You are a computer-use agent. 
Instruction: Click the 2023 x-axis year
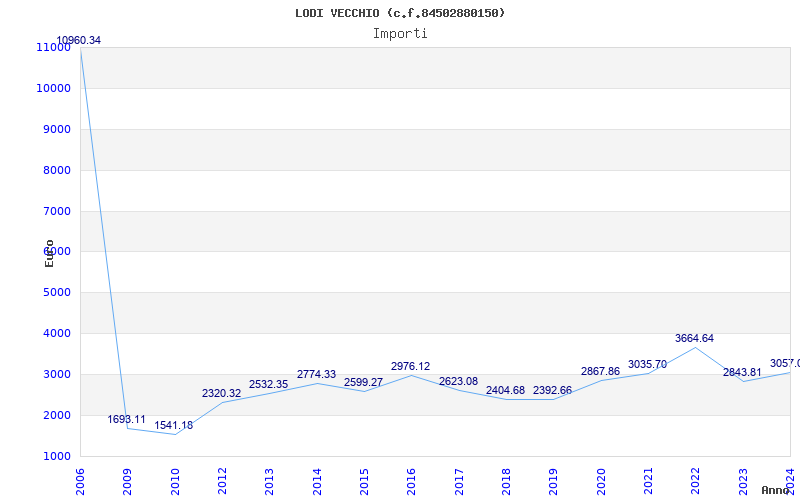click(743, 482)
